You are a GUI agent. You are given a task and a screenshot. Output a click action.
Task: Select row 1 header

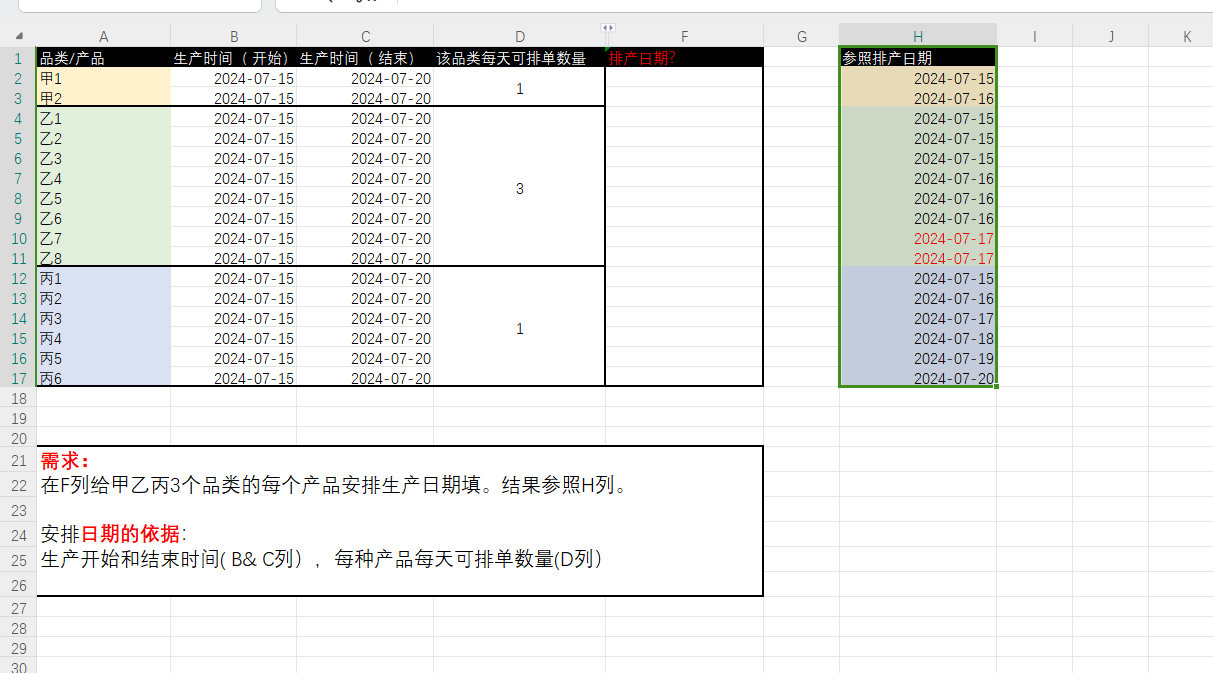[18, 58]
